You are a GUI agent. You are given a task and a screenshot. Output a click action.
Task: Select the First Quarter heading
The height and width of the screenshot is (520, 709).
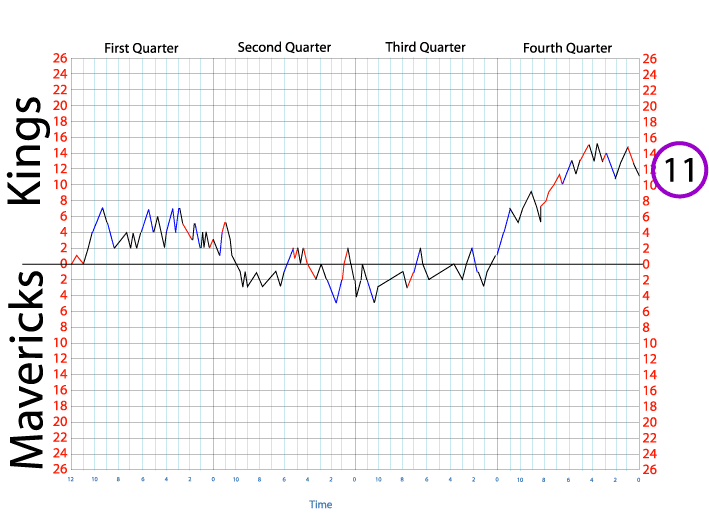coord(141,48)
